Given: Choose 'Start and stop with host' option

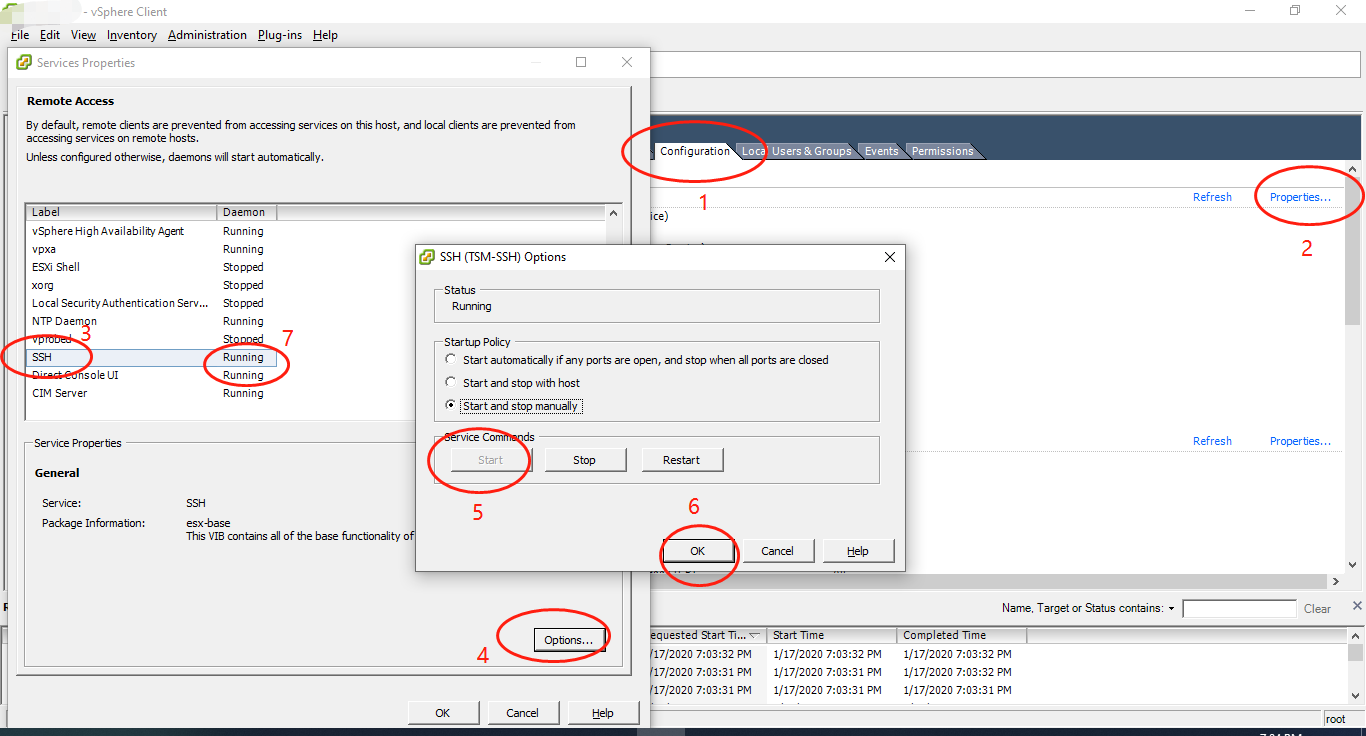Looking at the screenshot, I should click(x=452, y=383).
